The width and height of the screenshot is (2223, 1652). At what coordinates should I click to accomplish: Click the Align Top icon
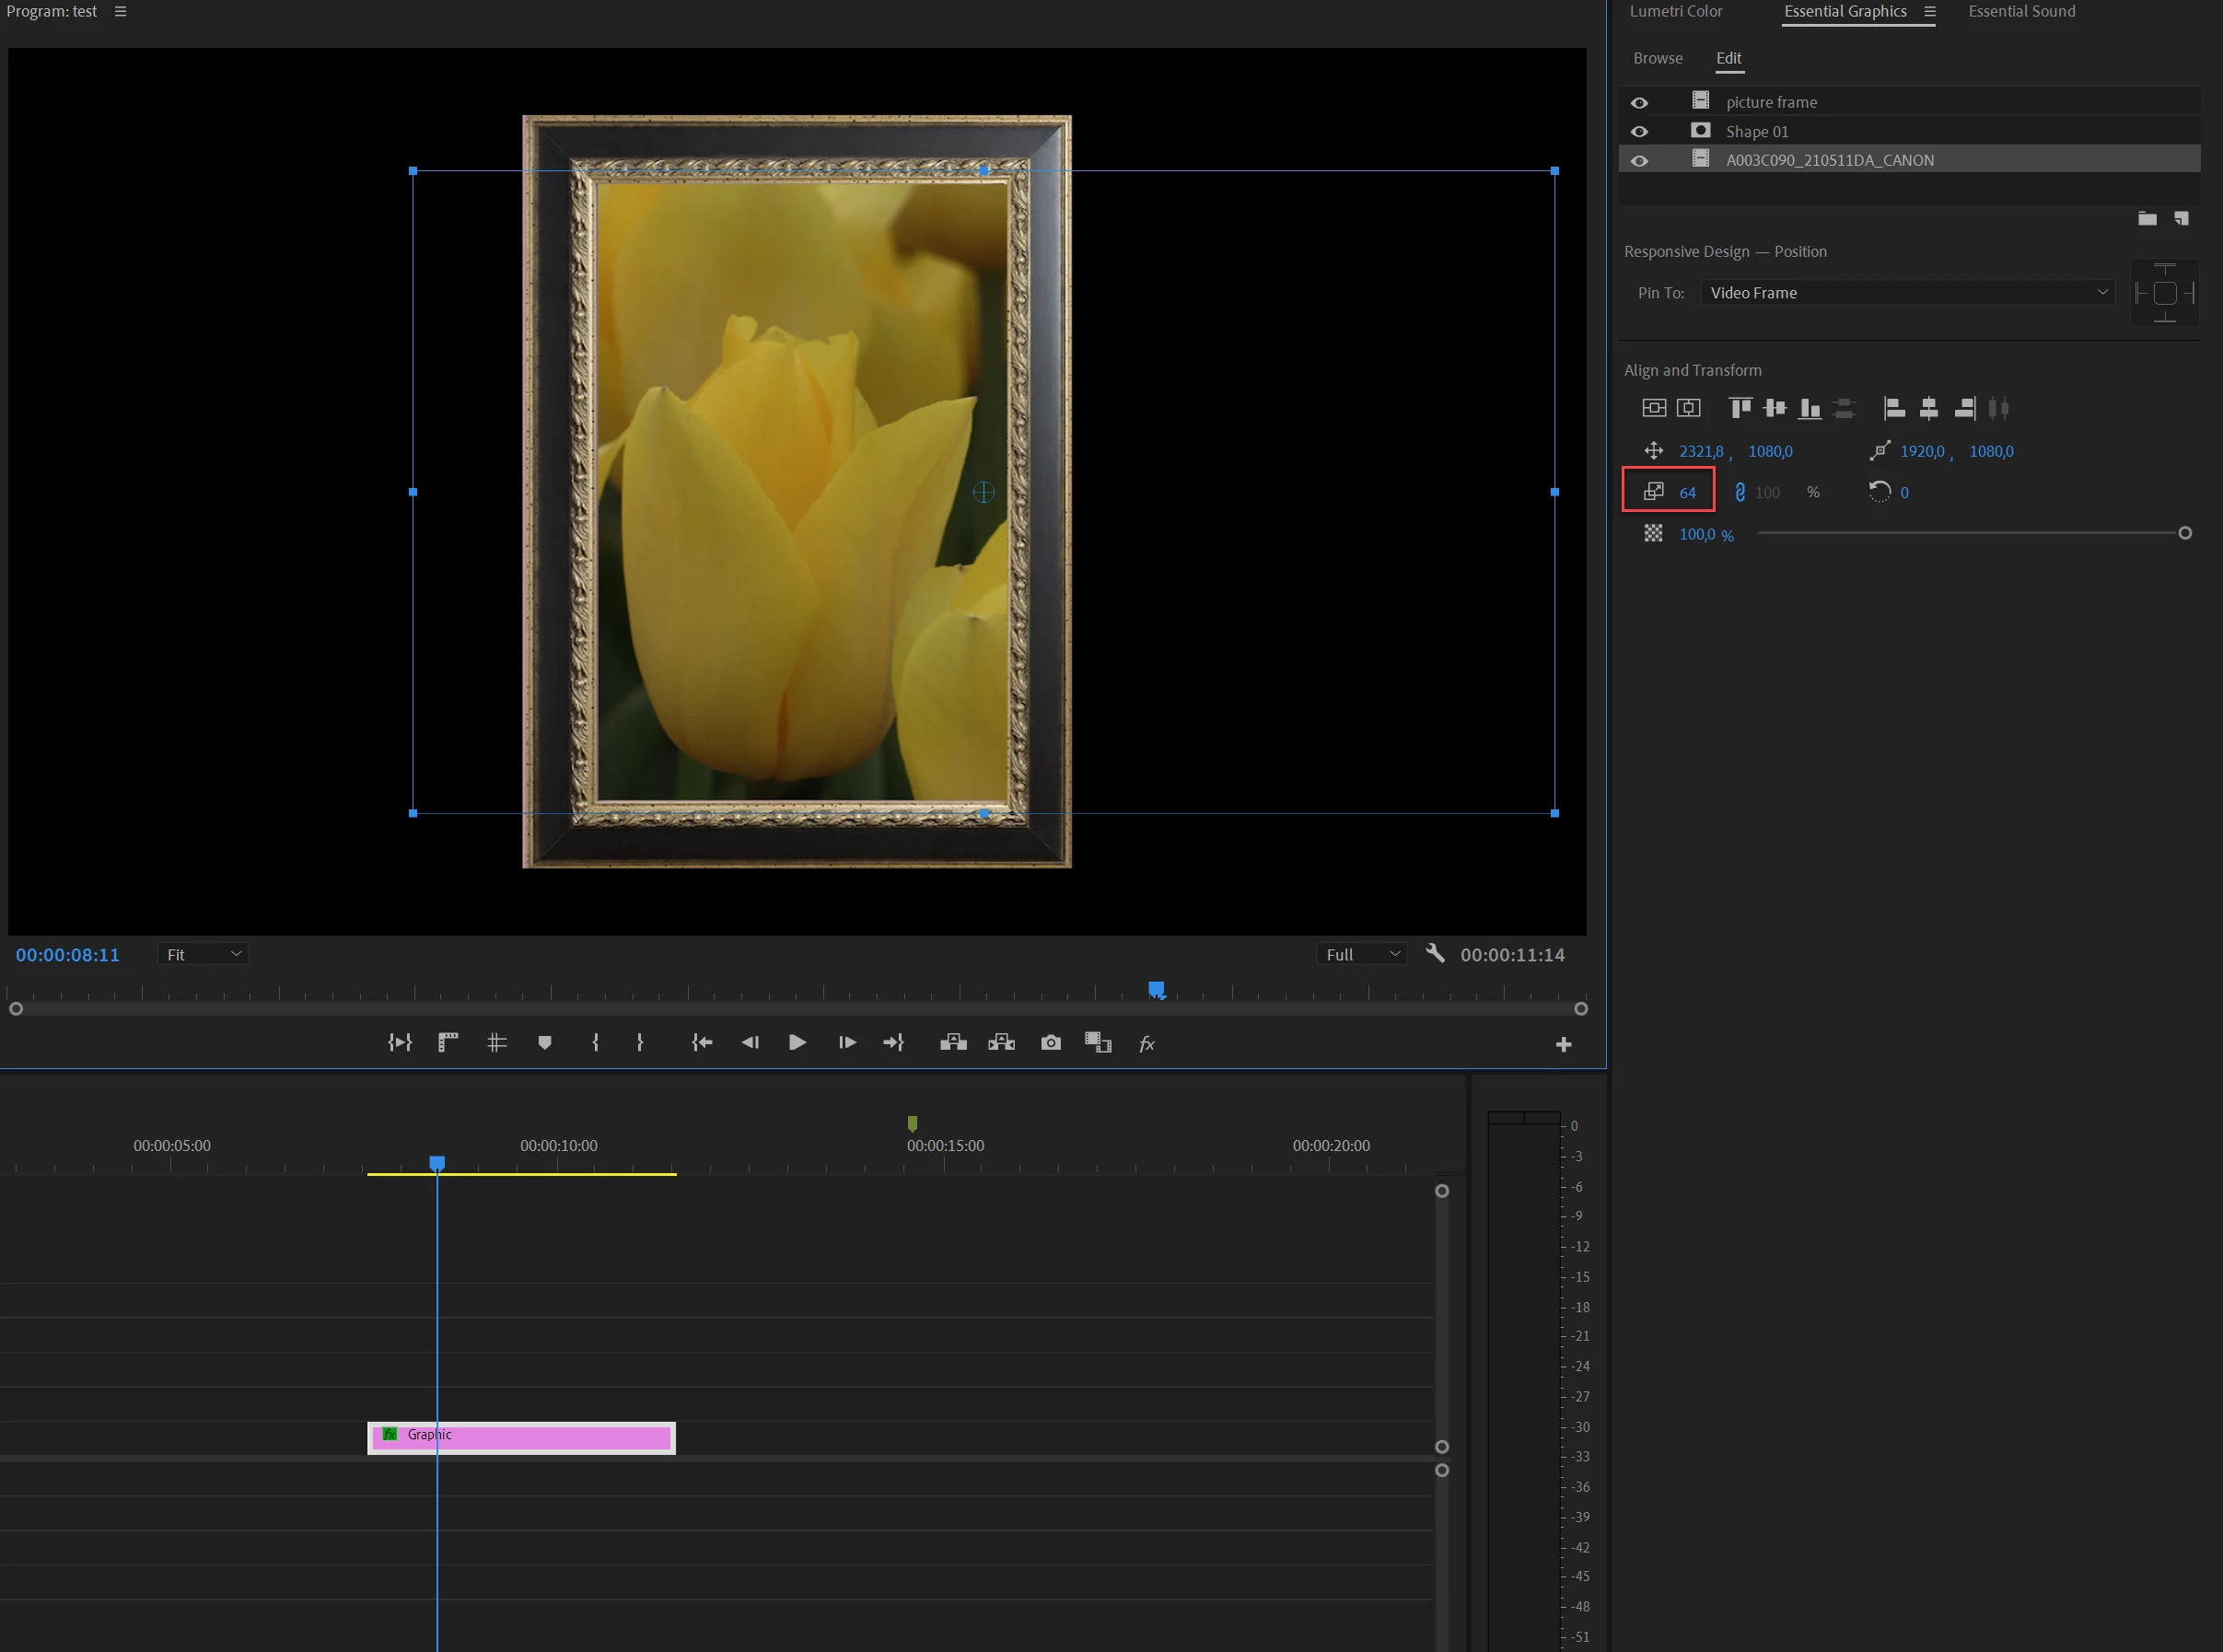[1740, 408]
